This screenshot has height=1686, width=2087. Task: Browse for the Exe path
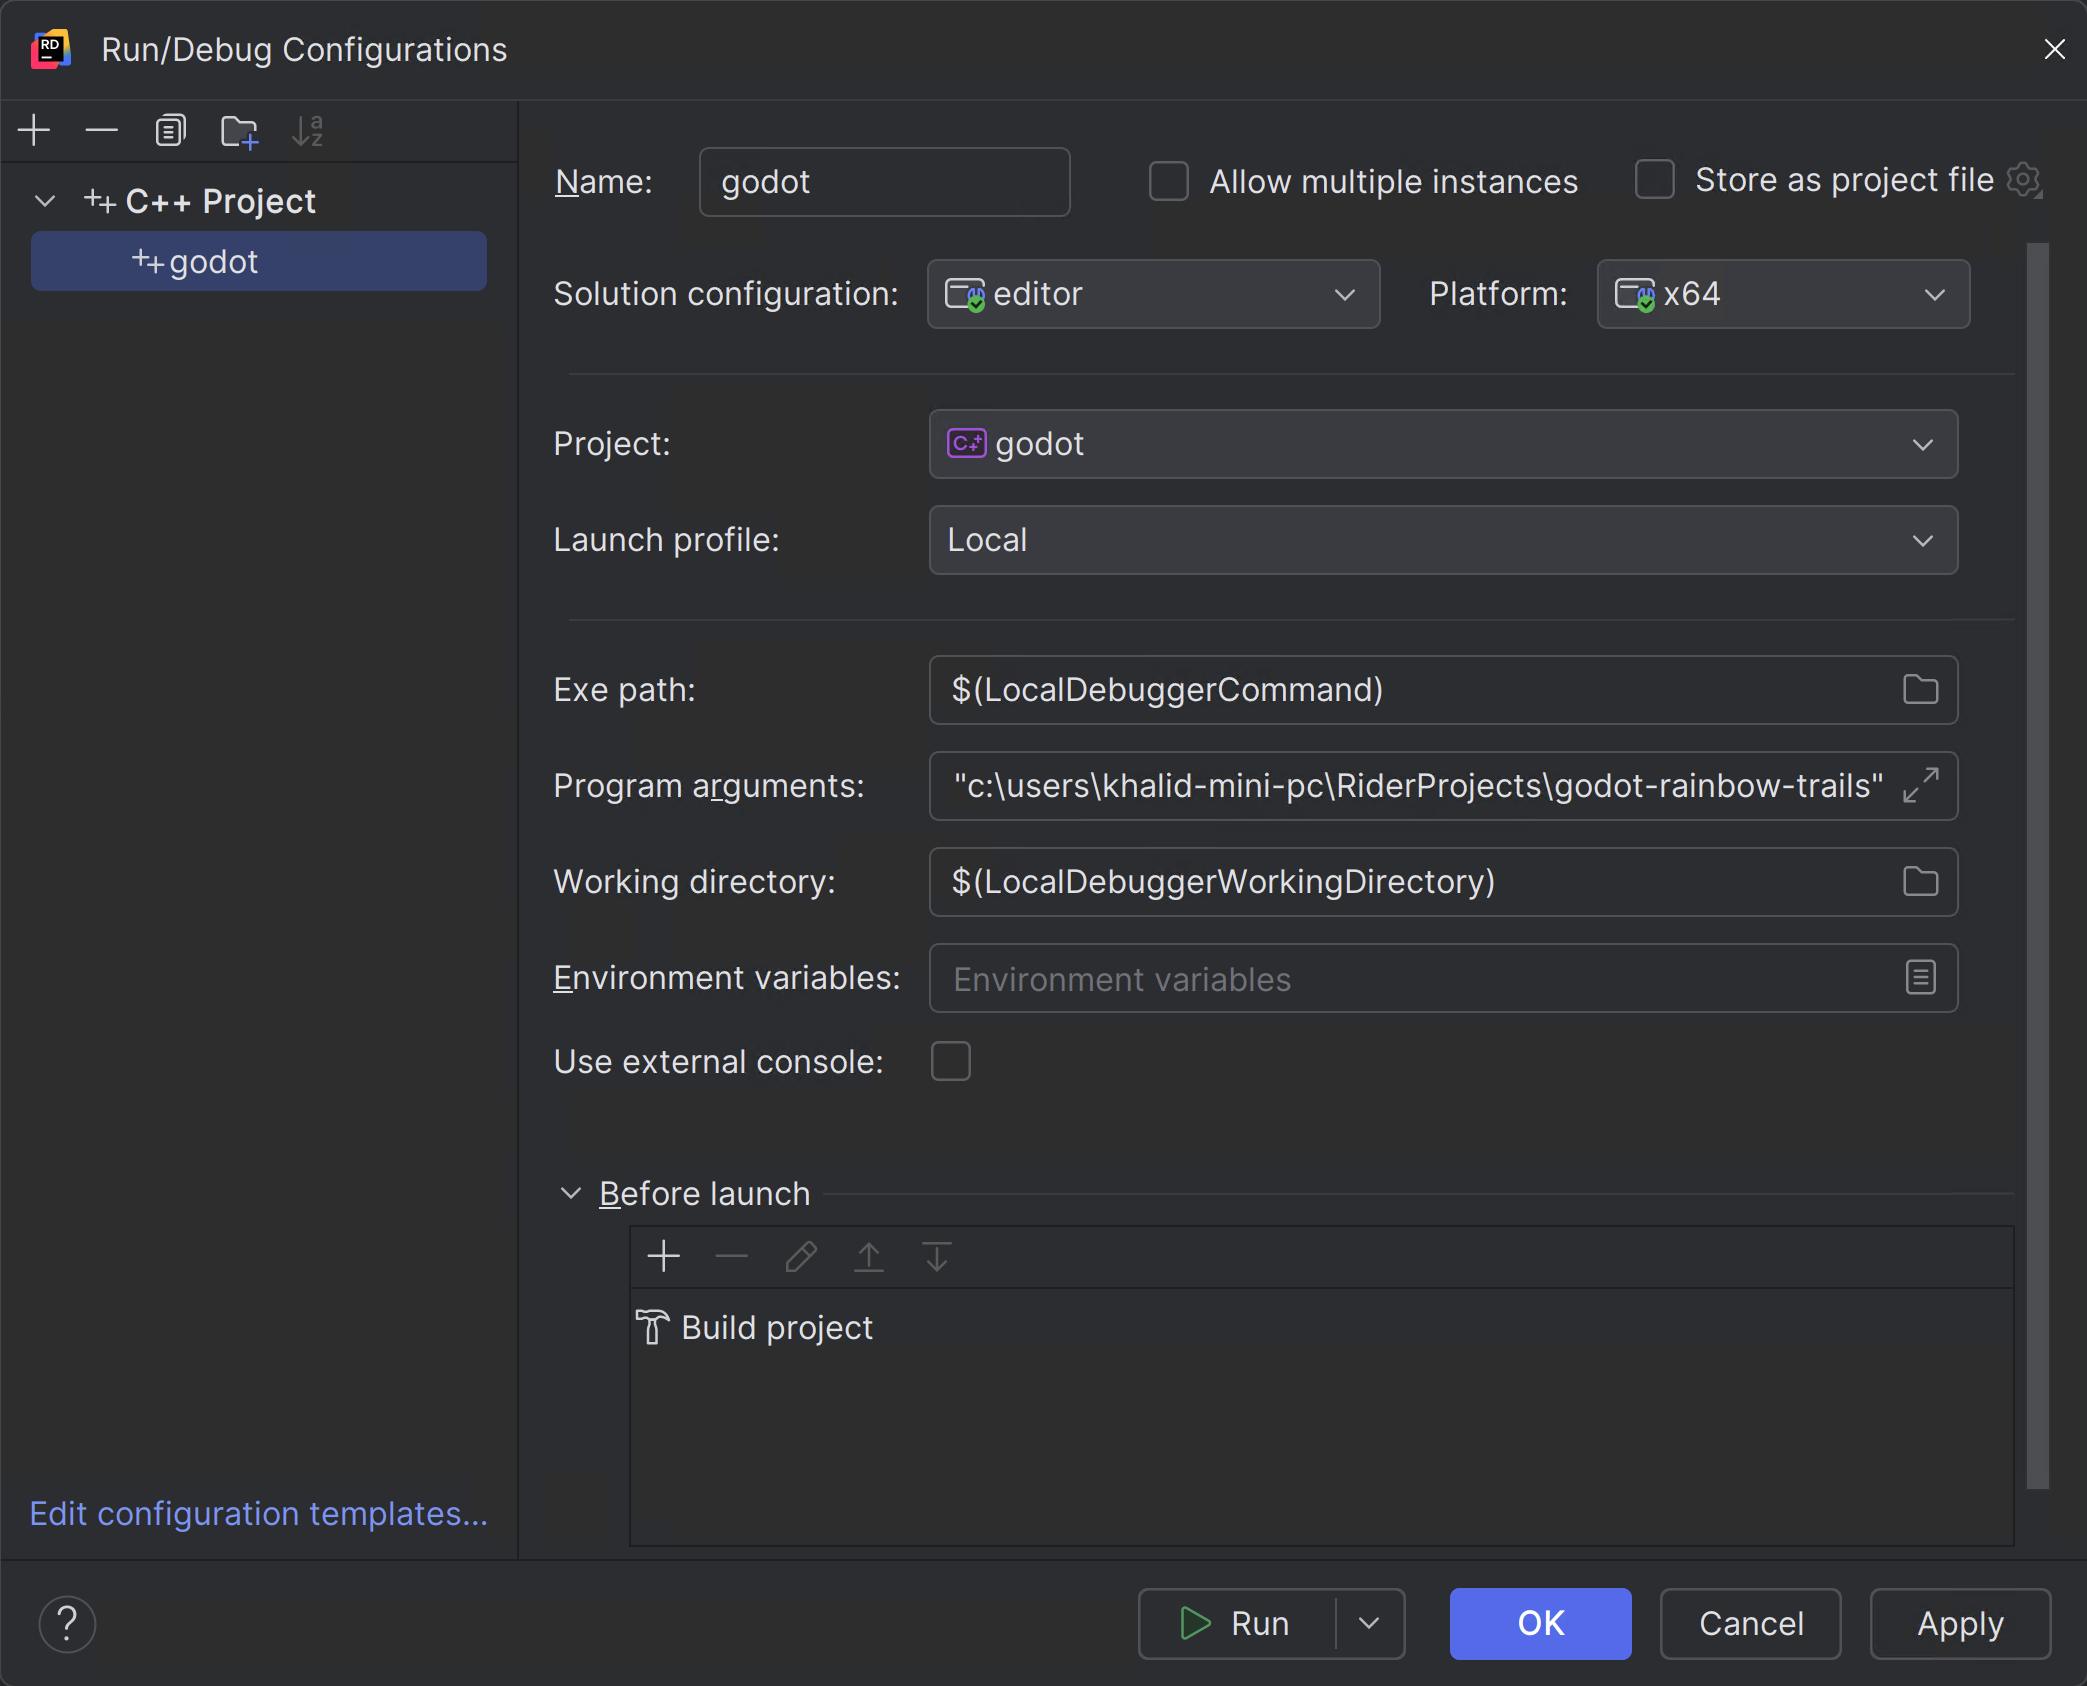tap(1919, 689)
